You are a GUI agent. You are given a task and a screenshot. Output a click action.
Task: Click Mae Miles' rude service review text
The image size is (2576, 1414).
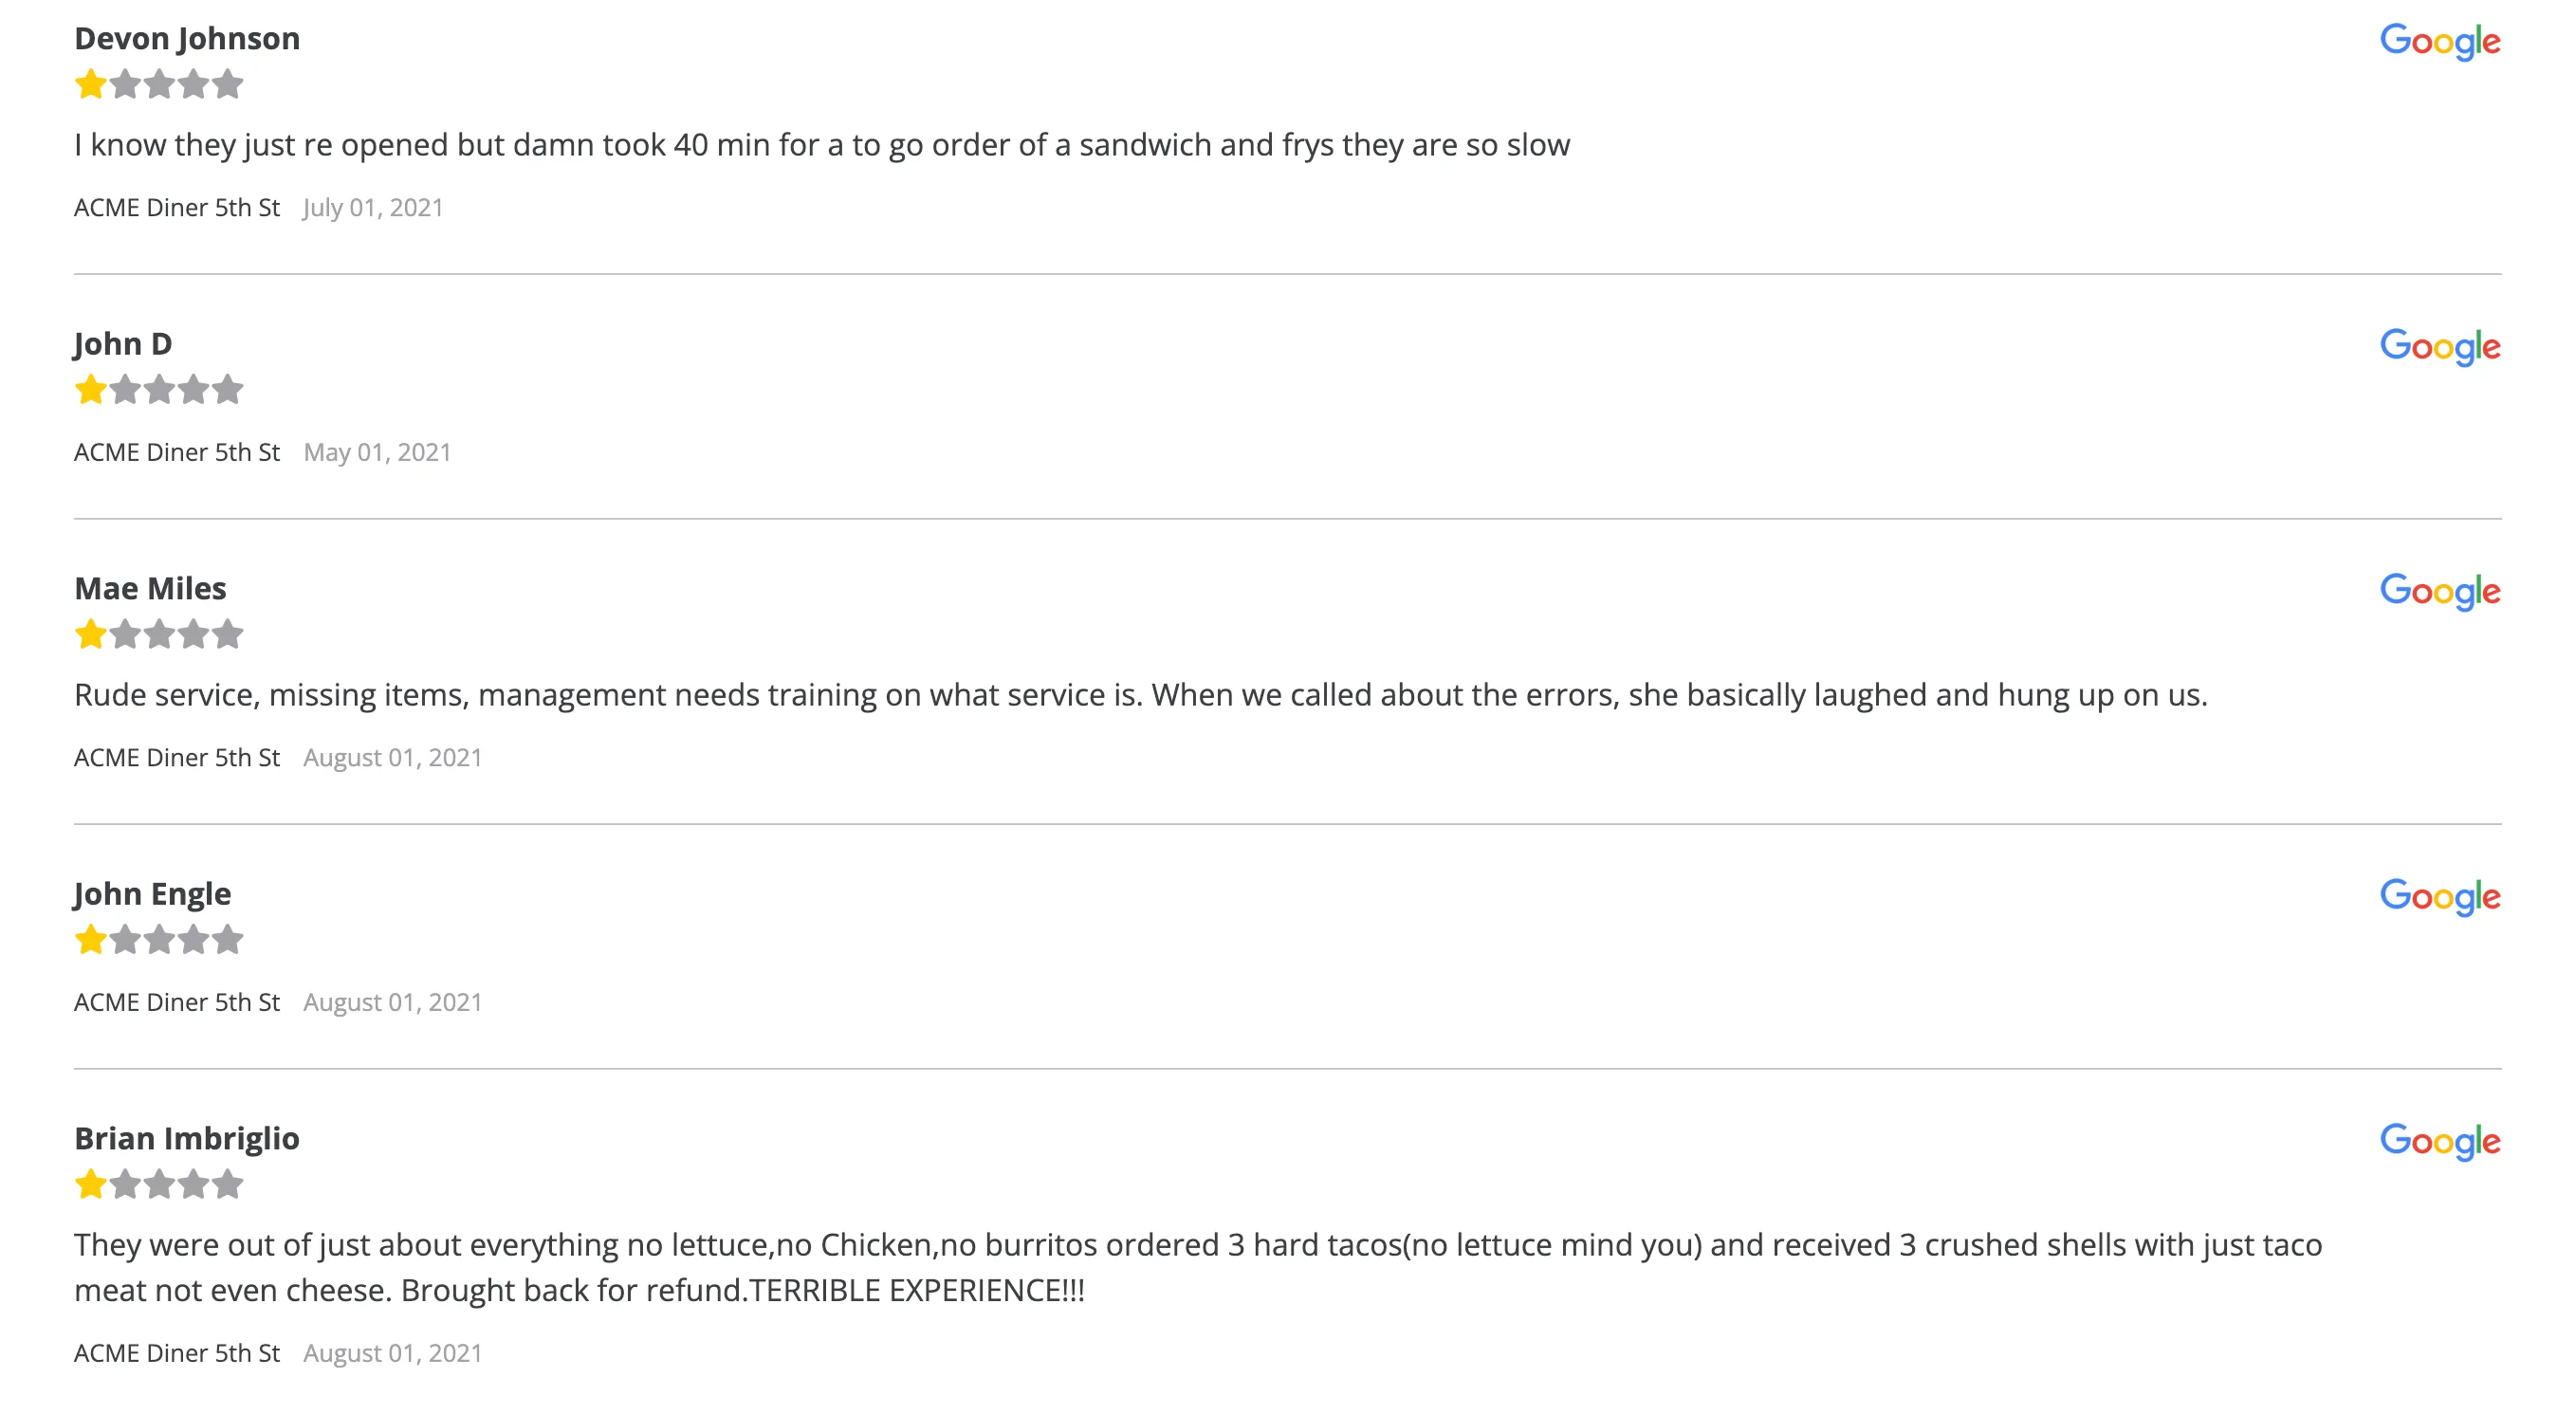[x=1141, y=695]
